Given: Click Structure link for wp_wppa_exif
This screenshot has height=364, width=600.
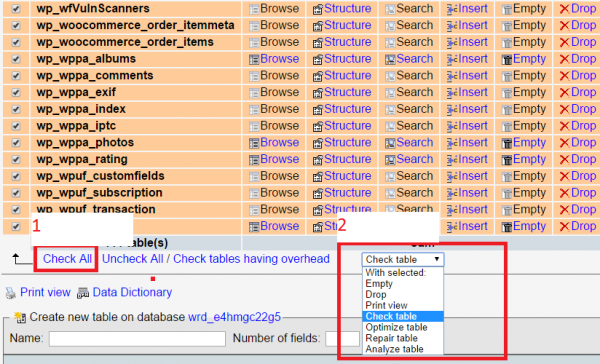Looking at the screenshot, I should [347, 92].
